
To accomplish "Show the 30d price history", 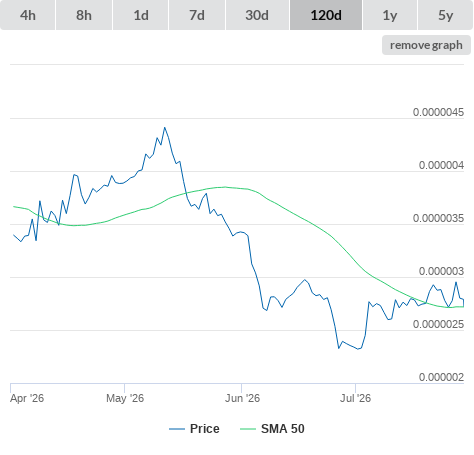I will click(257, 15).
